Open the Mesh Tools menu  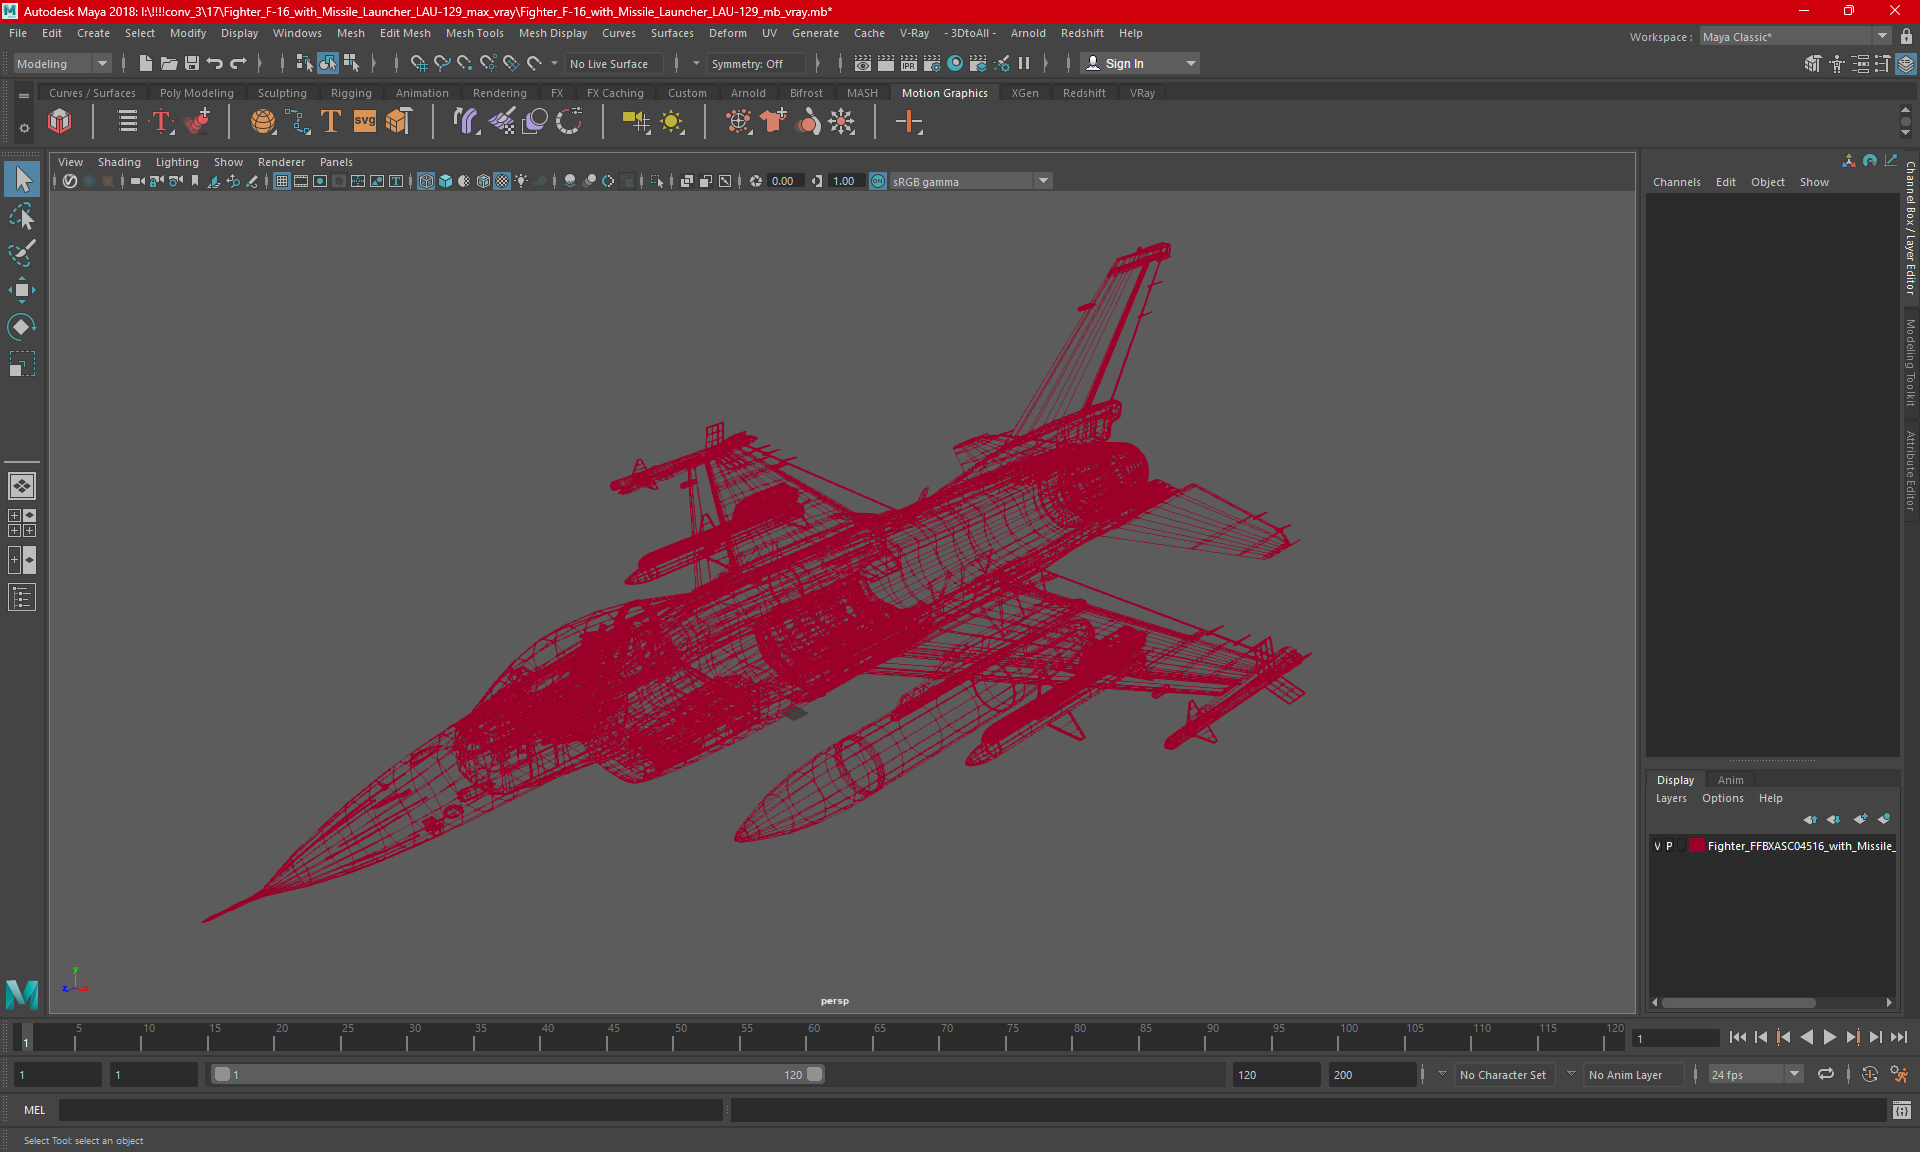pyautogui.click(x=474, y=33)
